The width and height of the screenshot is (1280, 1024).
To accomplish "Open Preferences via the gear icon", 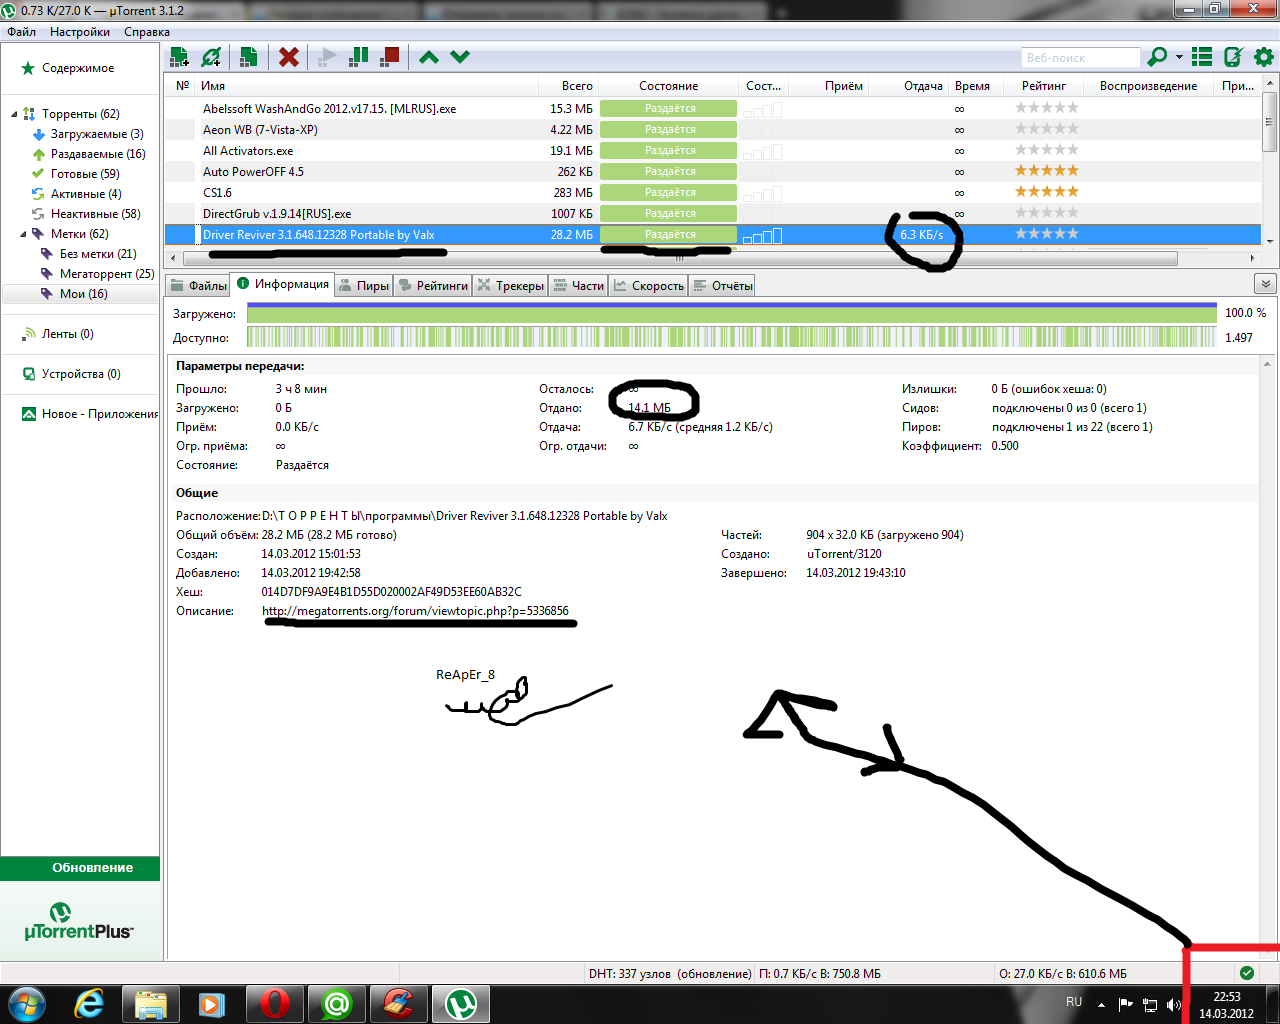I will [x=1264, y=57].
